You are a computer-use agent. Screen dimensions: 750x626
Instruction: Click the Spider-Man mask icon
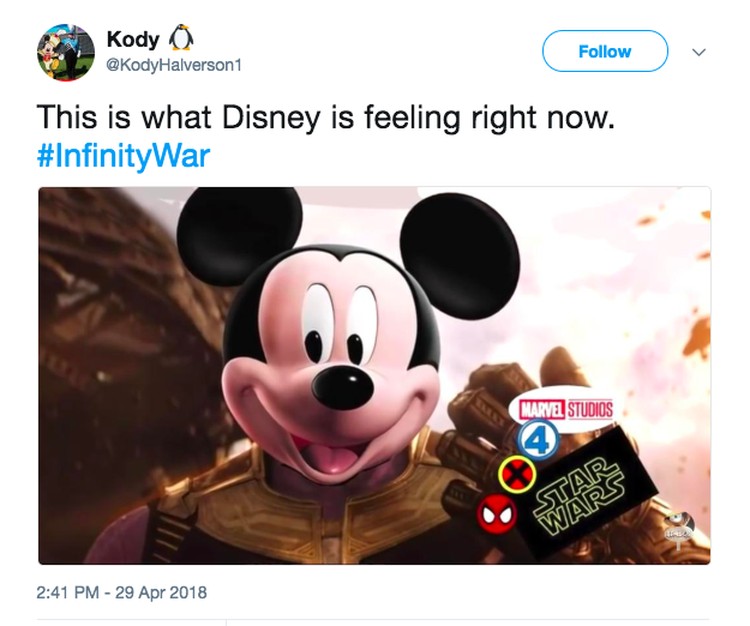496,514
